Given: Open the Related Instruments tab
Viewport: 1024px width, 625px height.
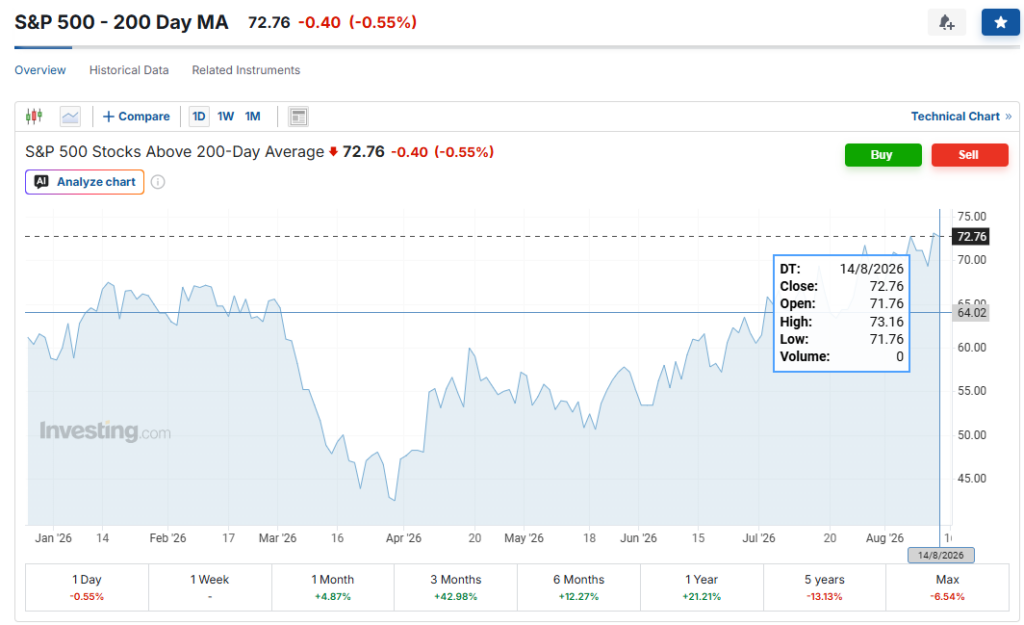Looking at the screenshot, I should coord(246,70).
